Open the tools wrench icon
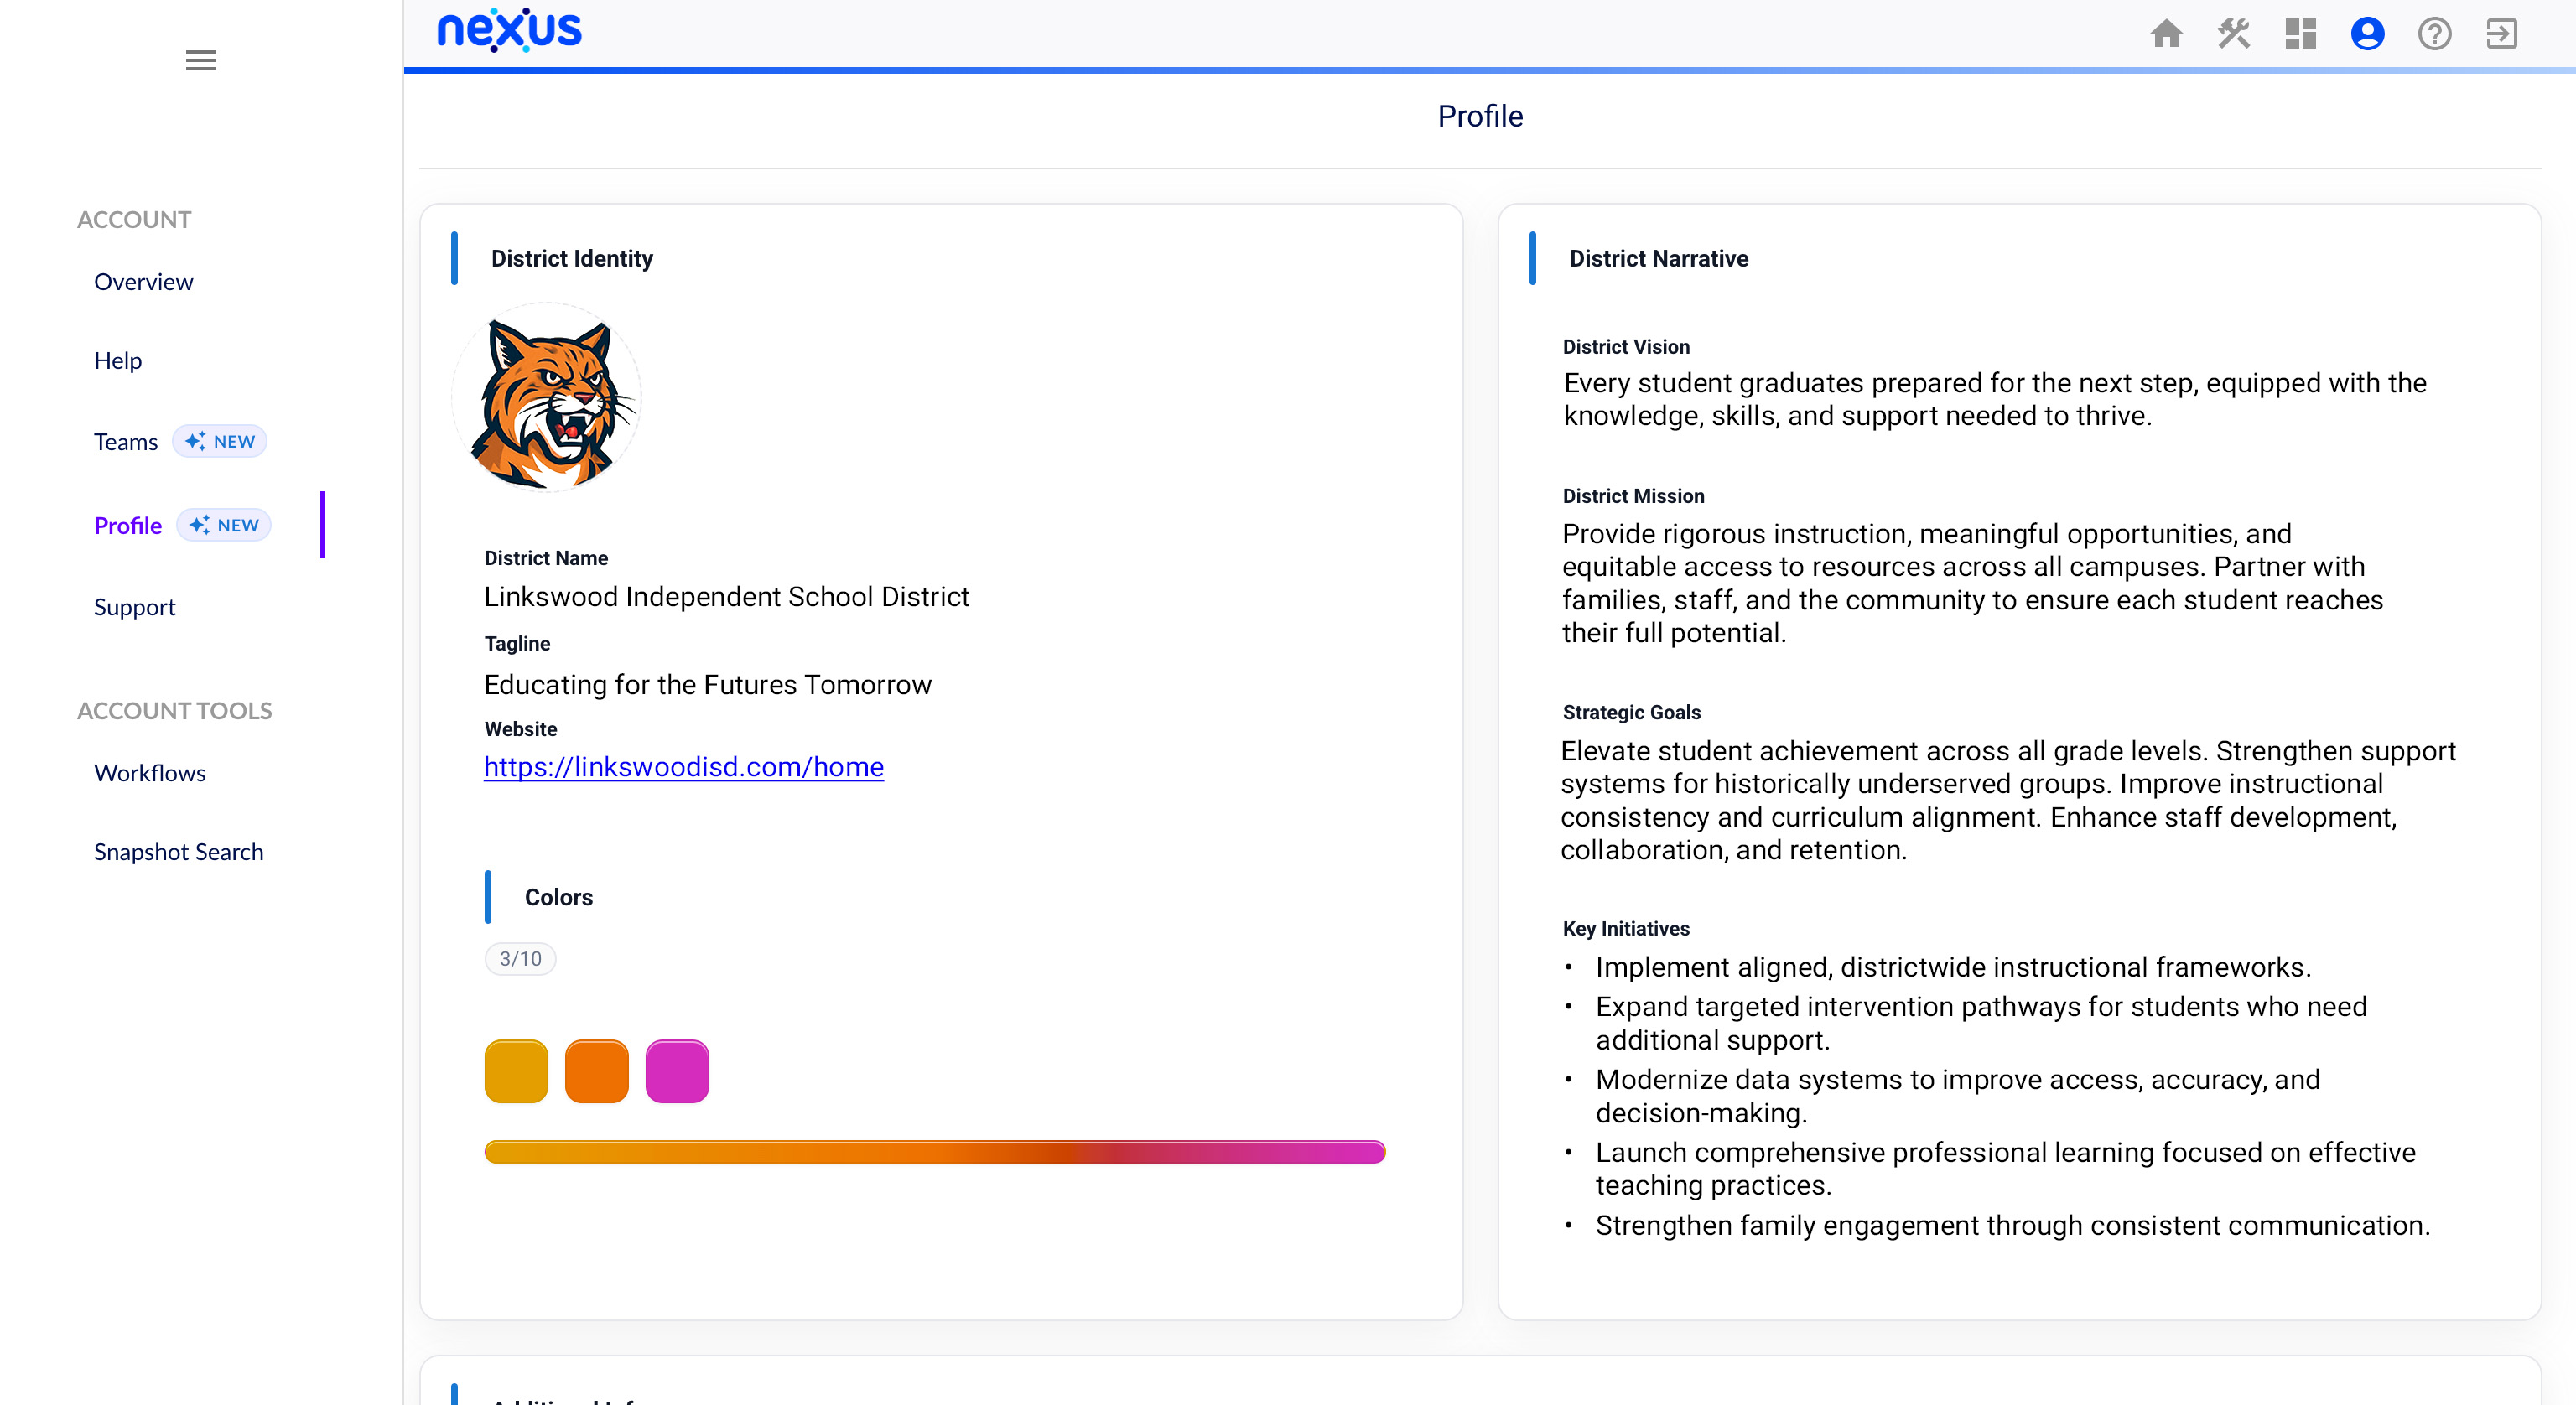2576x1405 pixels. (x=2233, y=34)
